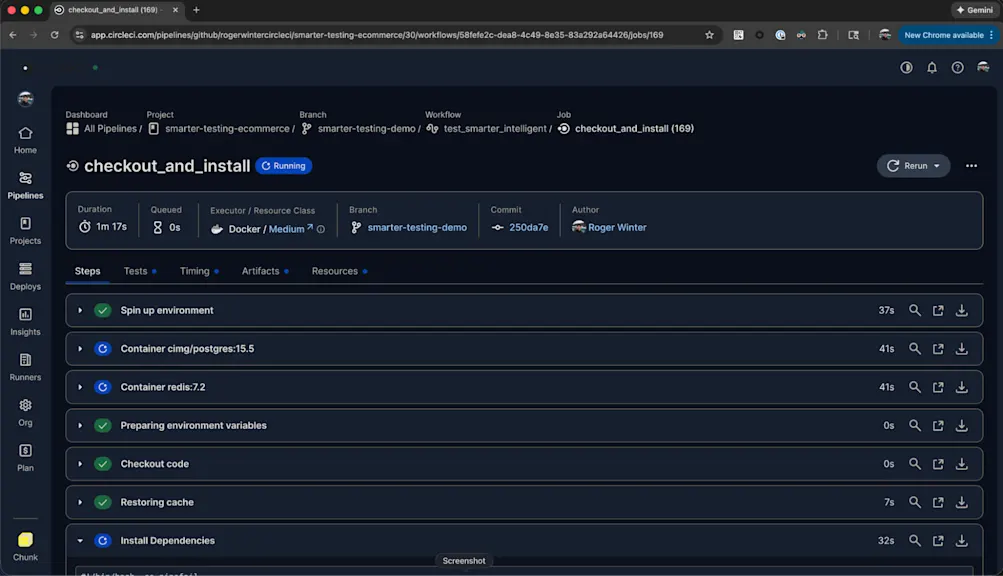1003x576 pixels.
Task: Click the Running status badge
Action: pos(283,166)
